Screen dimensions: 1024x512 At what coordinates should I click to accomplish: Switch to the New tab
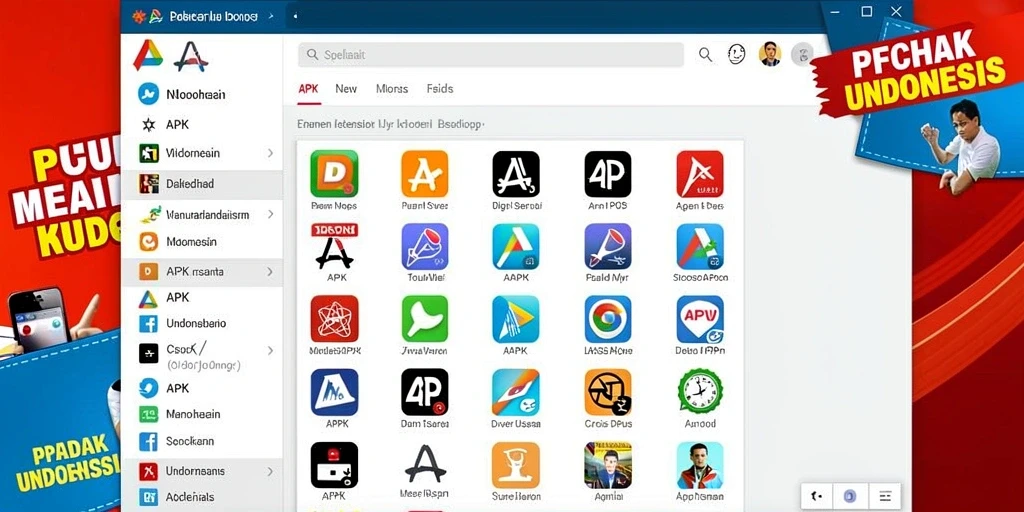pos(346,89)
